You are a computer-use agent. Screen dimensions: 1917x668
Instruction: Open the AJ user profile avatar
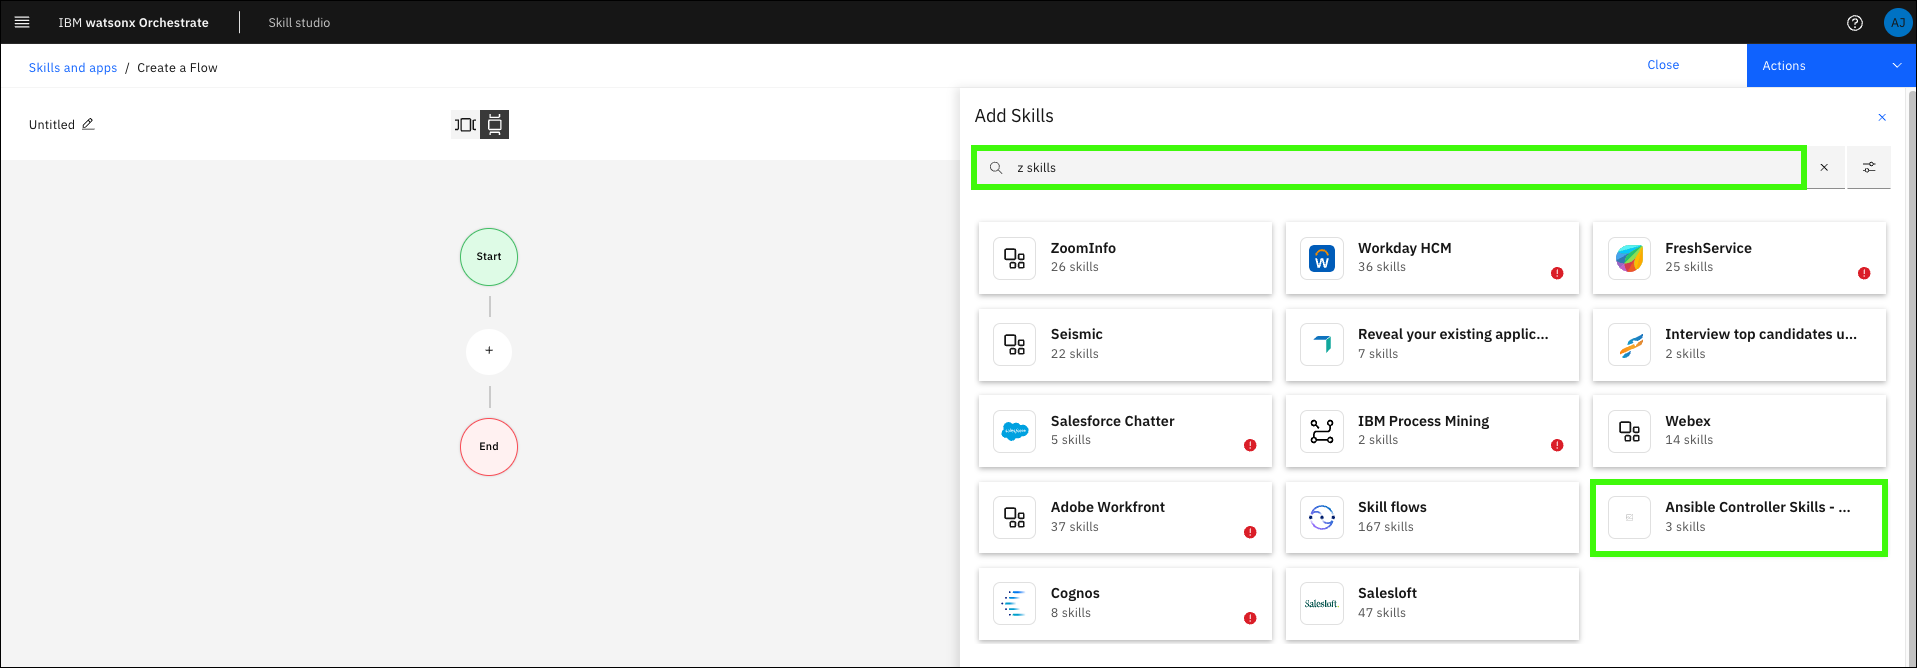(x=1897, y=23)
